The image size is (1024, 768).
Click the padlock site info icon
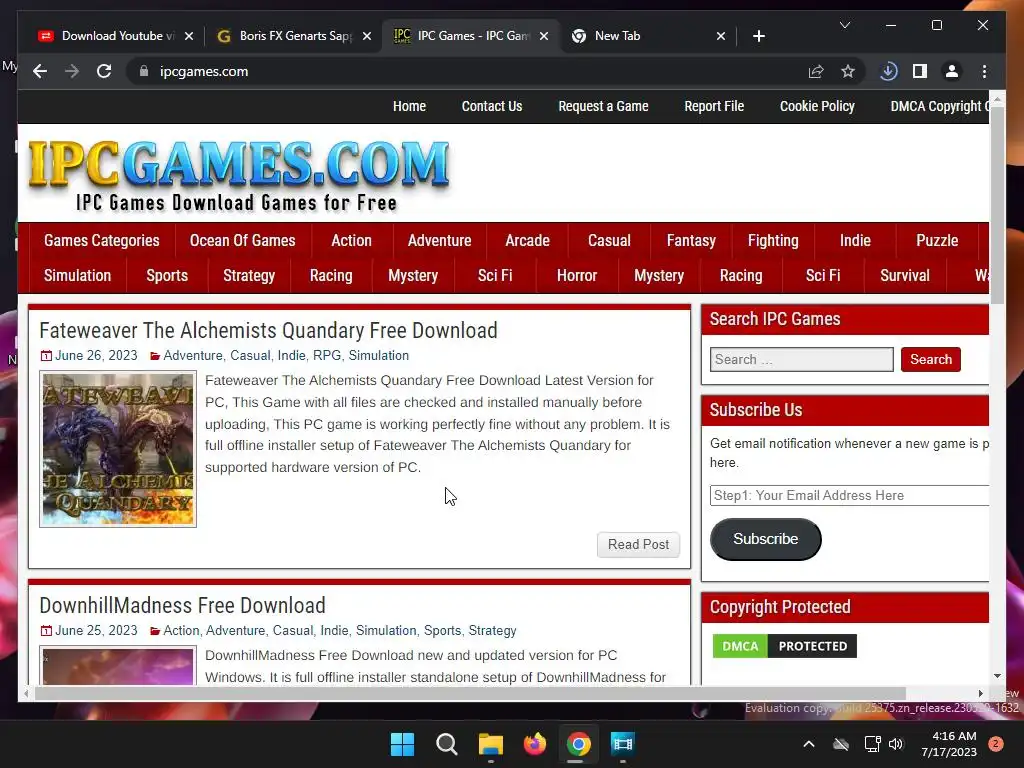[x=144, y=71]
